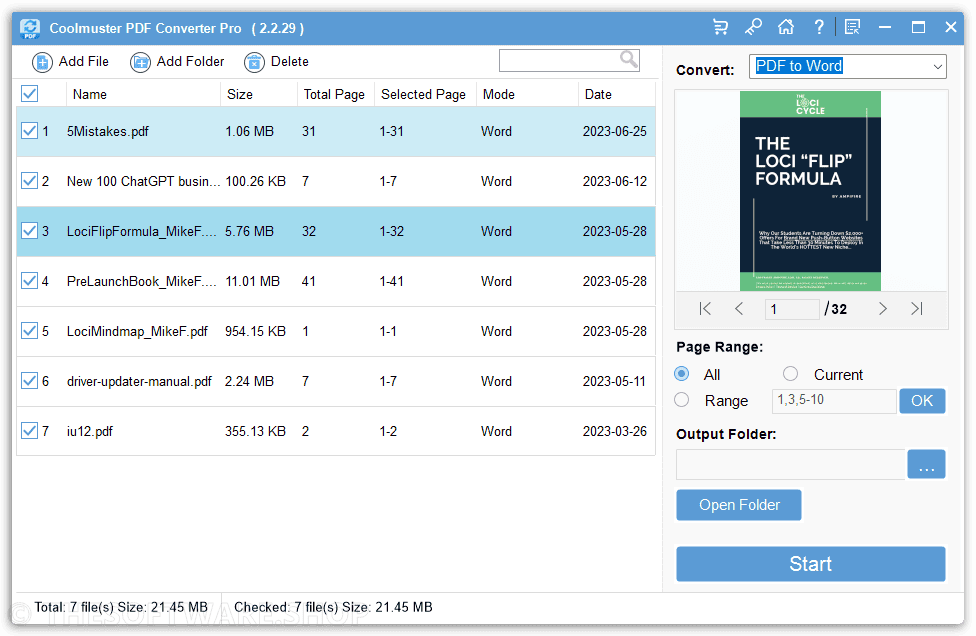Click the 954.15 KB size cell
This screenshot has height=636, width=976.
coord(255,331)
